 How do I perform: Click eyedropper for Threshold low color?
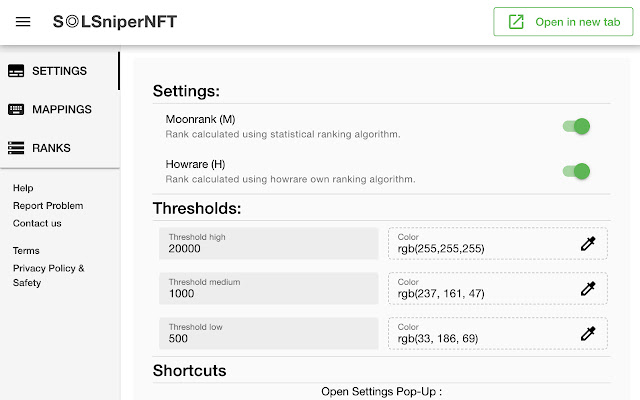(x=588, y=333)
